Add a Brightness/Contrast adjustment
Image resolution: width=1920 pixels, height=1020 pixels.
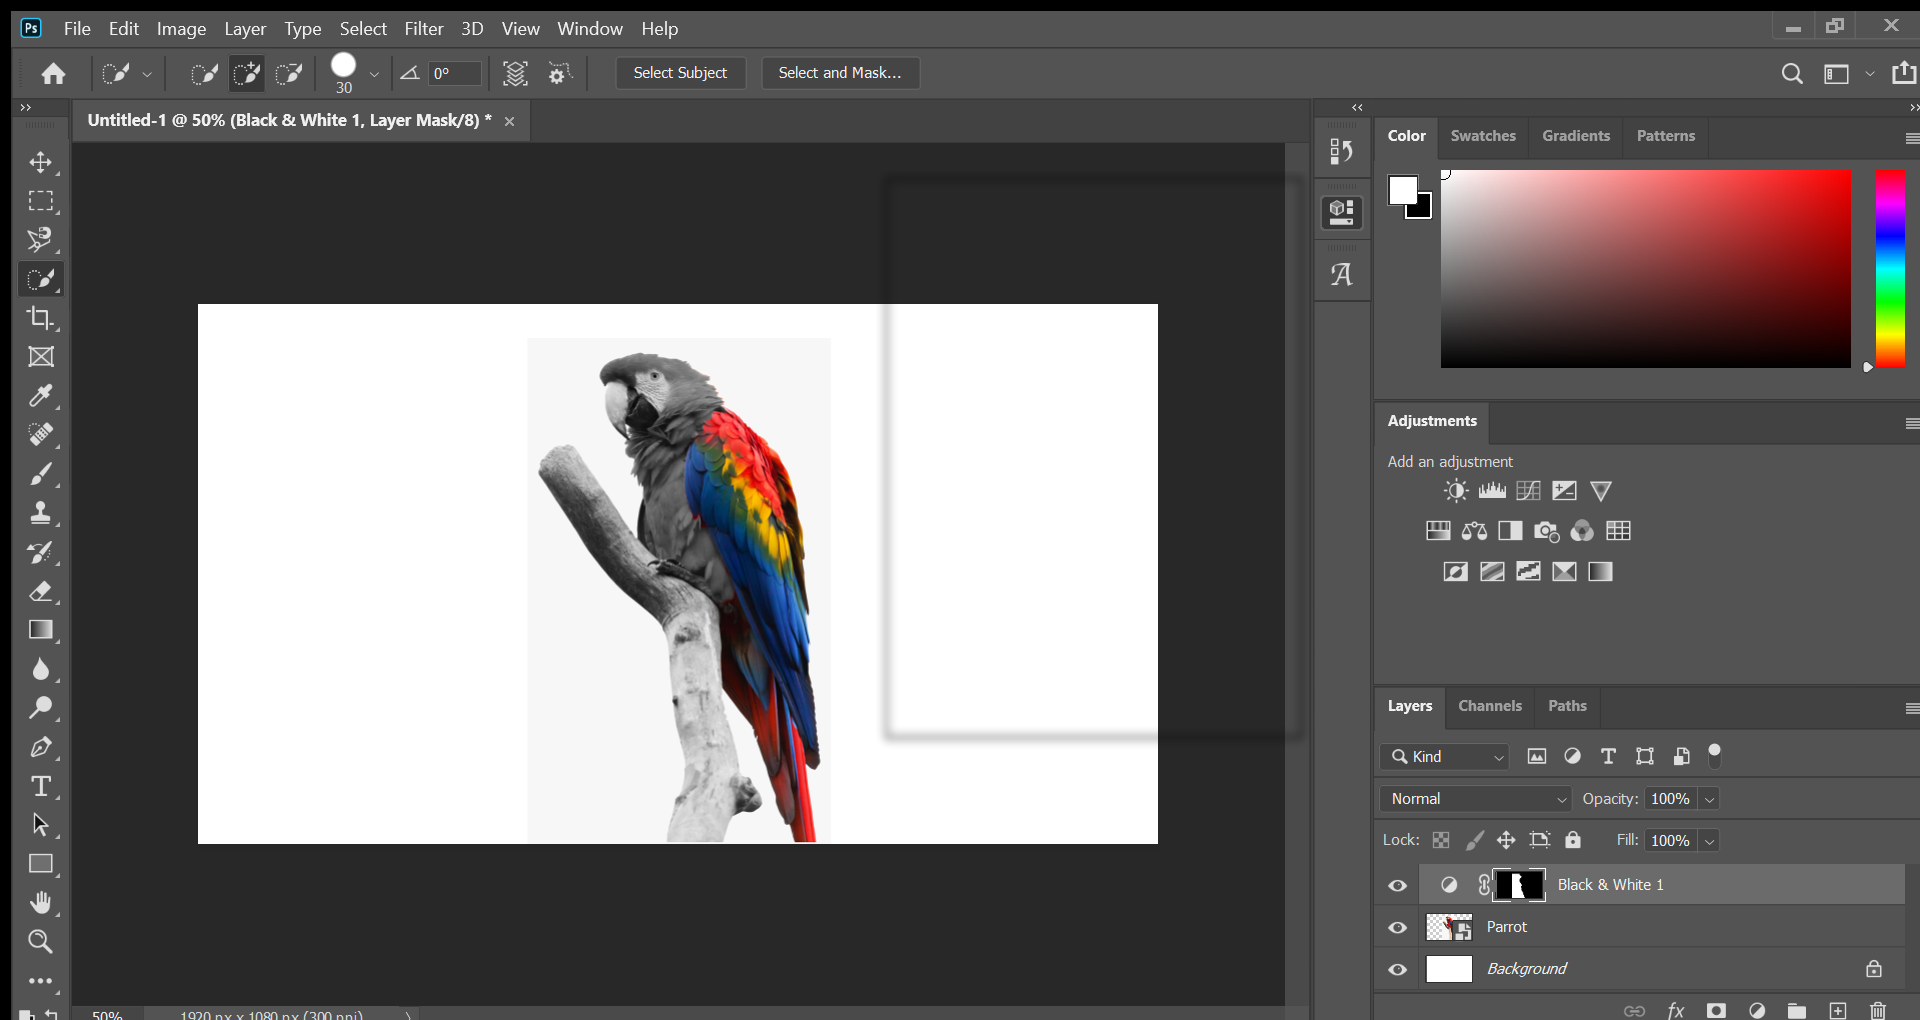[x=1455, y=490]
